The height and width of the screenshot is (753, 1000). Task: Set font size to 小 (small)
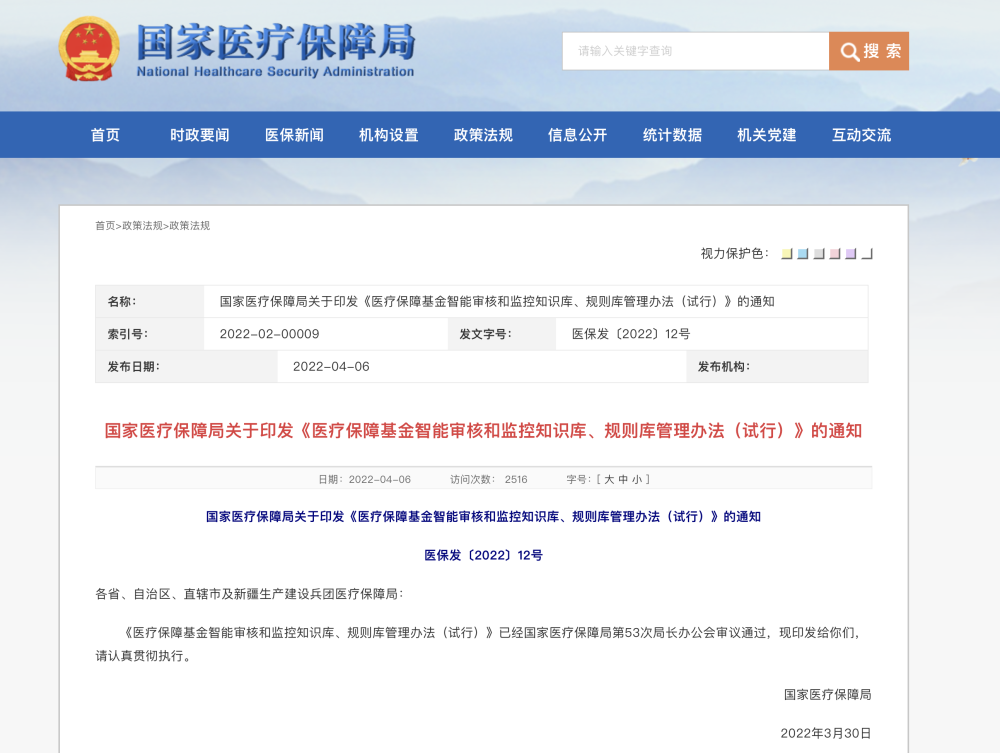pyautogui.click(x=637, y=480)
